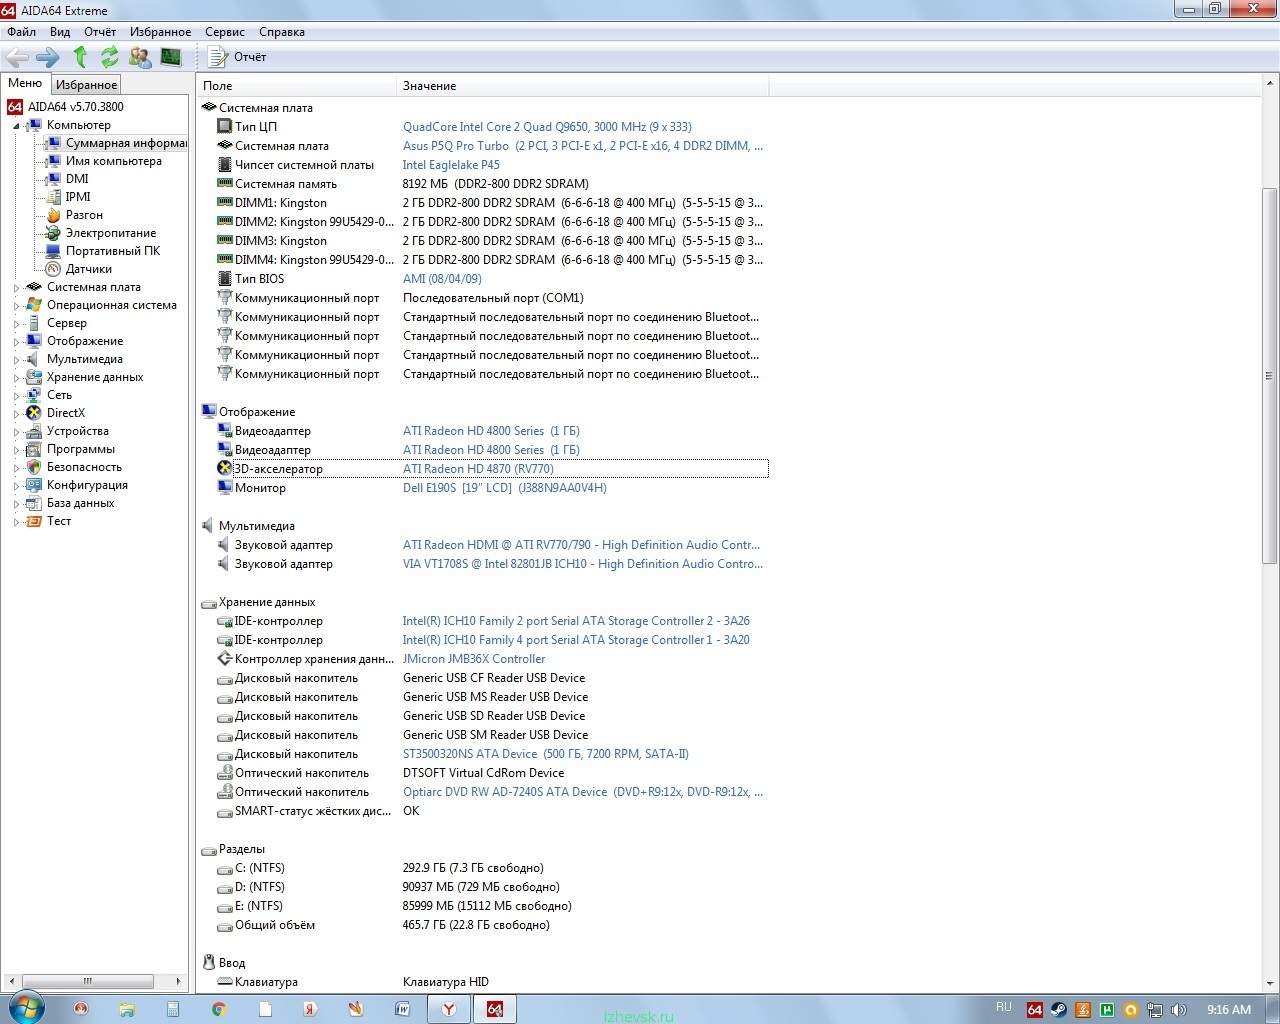Open the Windows Start button
This screenshot has height=1024, width=1280.
pos(26,1008)
